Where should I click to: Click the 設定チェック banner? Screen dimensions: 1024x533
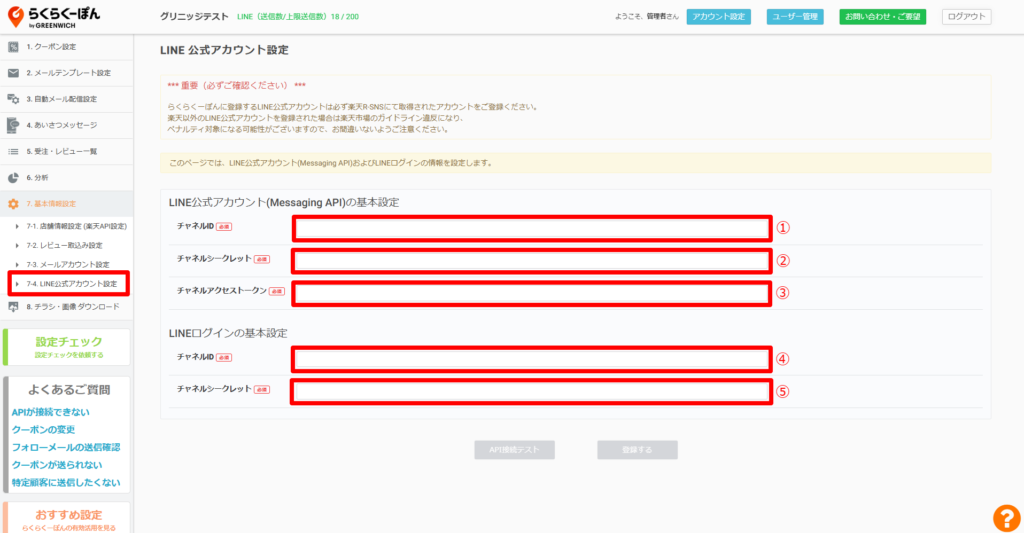coord(68,347)
